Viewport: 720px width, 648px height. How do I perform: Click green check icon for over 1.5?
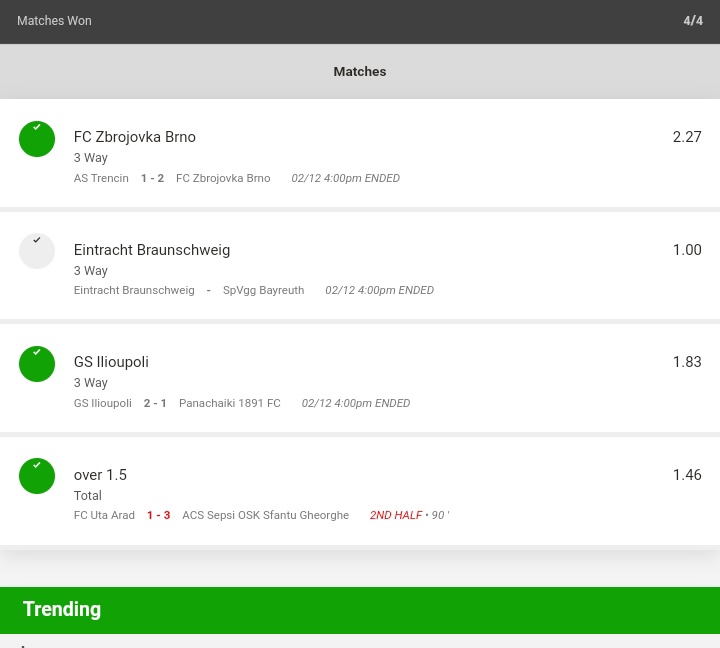click(x=37, y=476)
